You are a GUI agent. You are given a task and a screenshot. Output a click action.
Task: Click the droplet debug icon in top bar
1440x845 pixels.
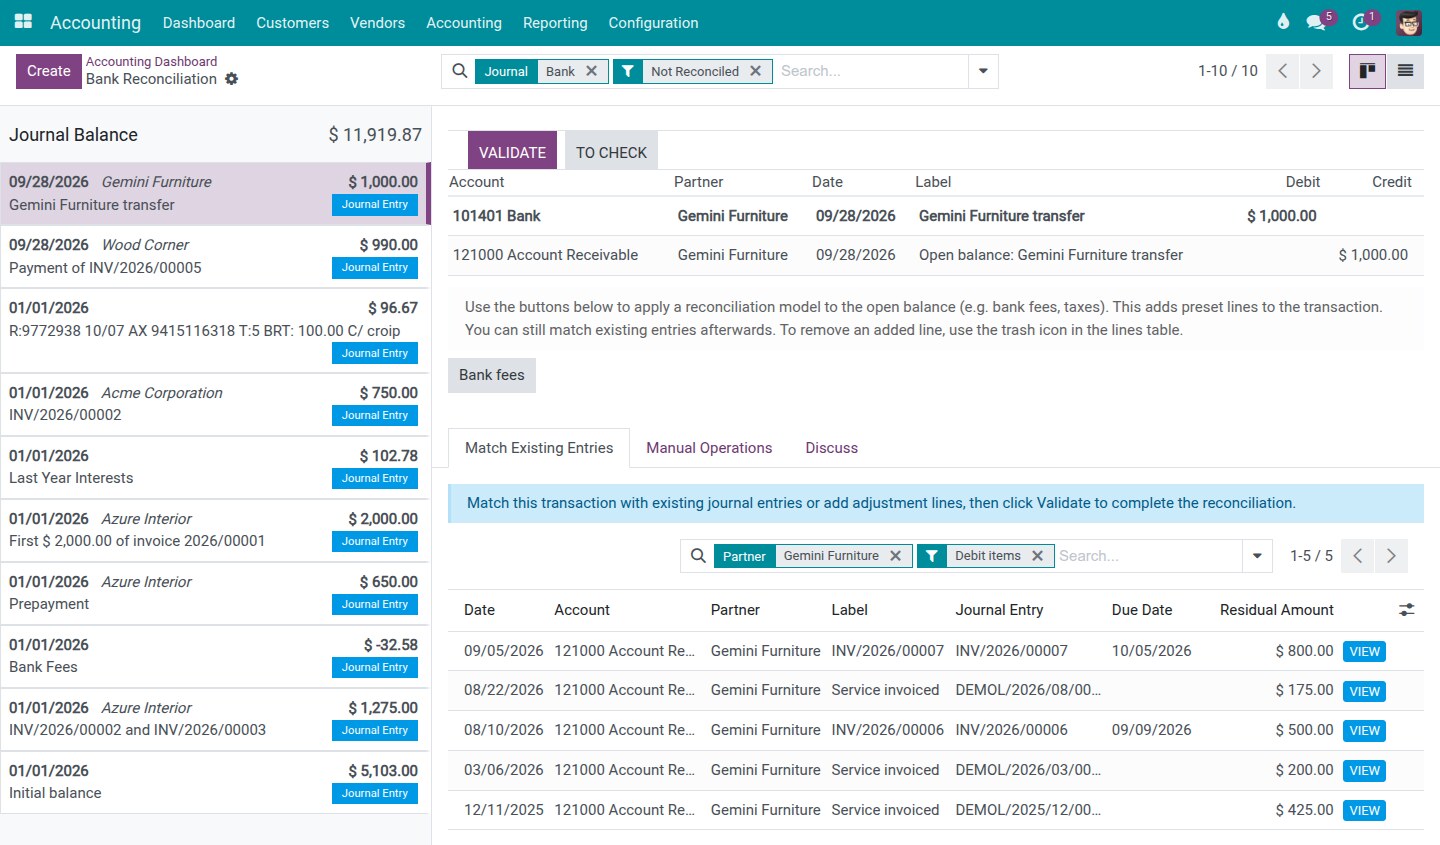coord(1283,22)
